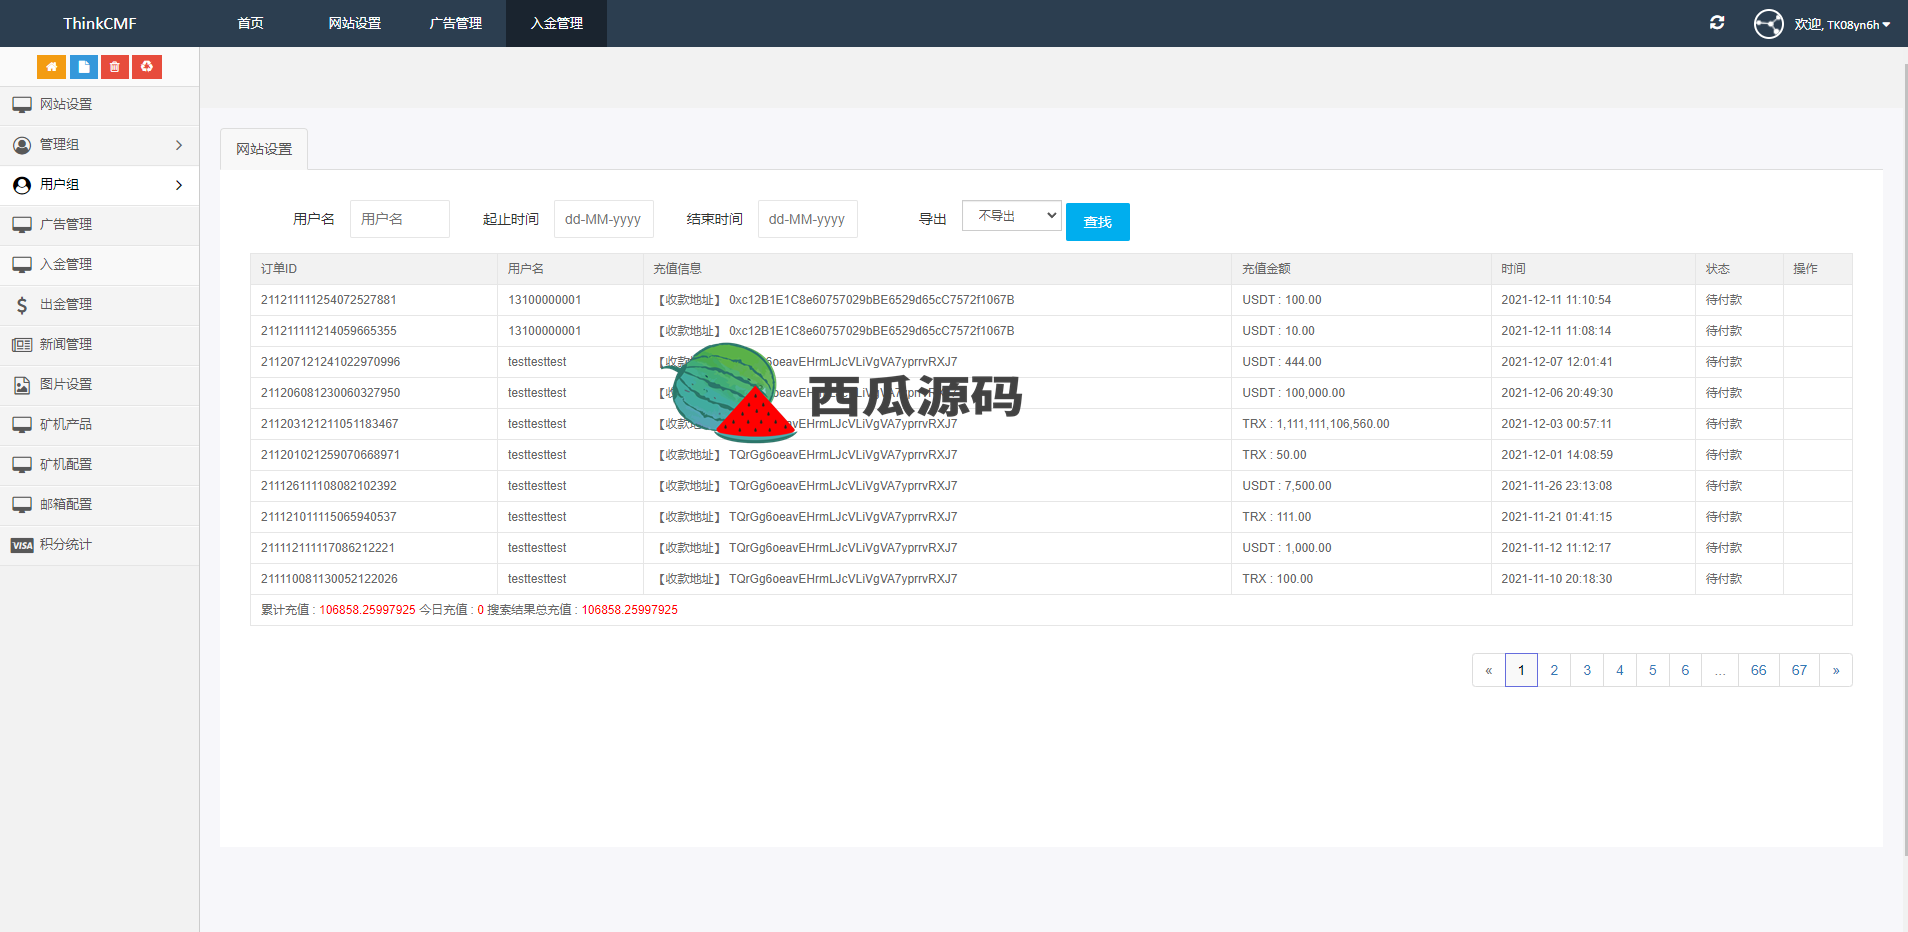Open 广告管理 in the sidebar

(x=99, y=225)
